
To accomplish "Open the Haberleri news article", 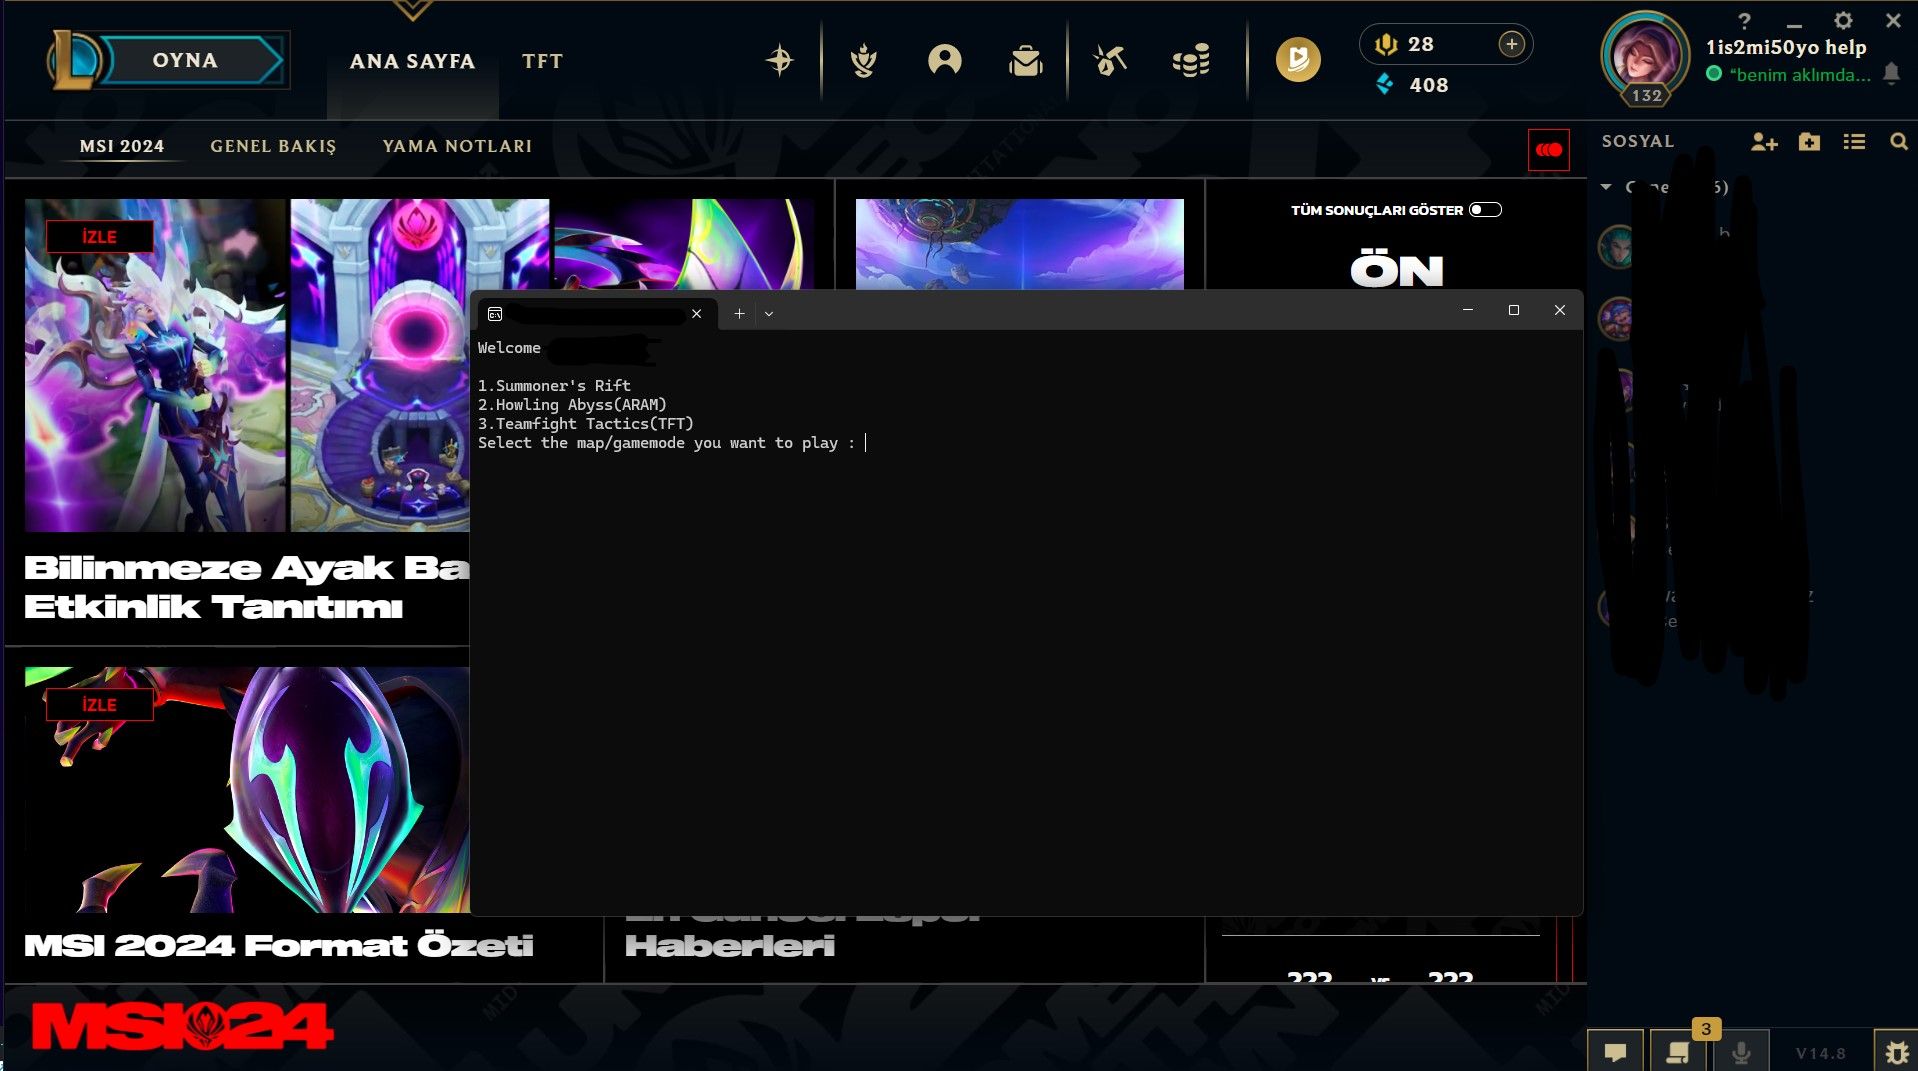I will click(729, 946).
